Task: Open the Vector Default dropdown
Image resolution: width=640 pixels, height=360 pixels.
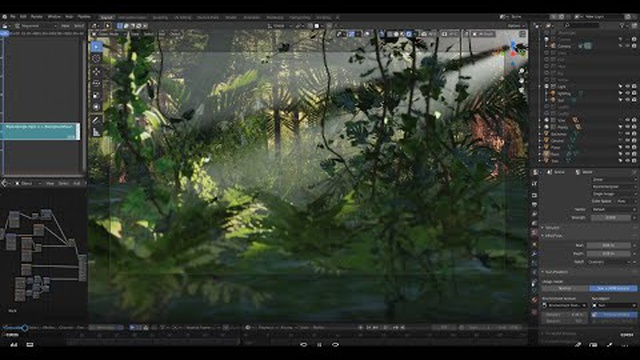Action: point(613,209)
